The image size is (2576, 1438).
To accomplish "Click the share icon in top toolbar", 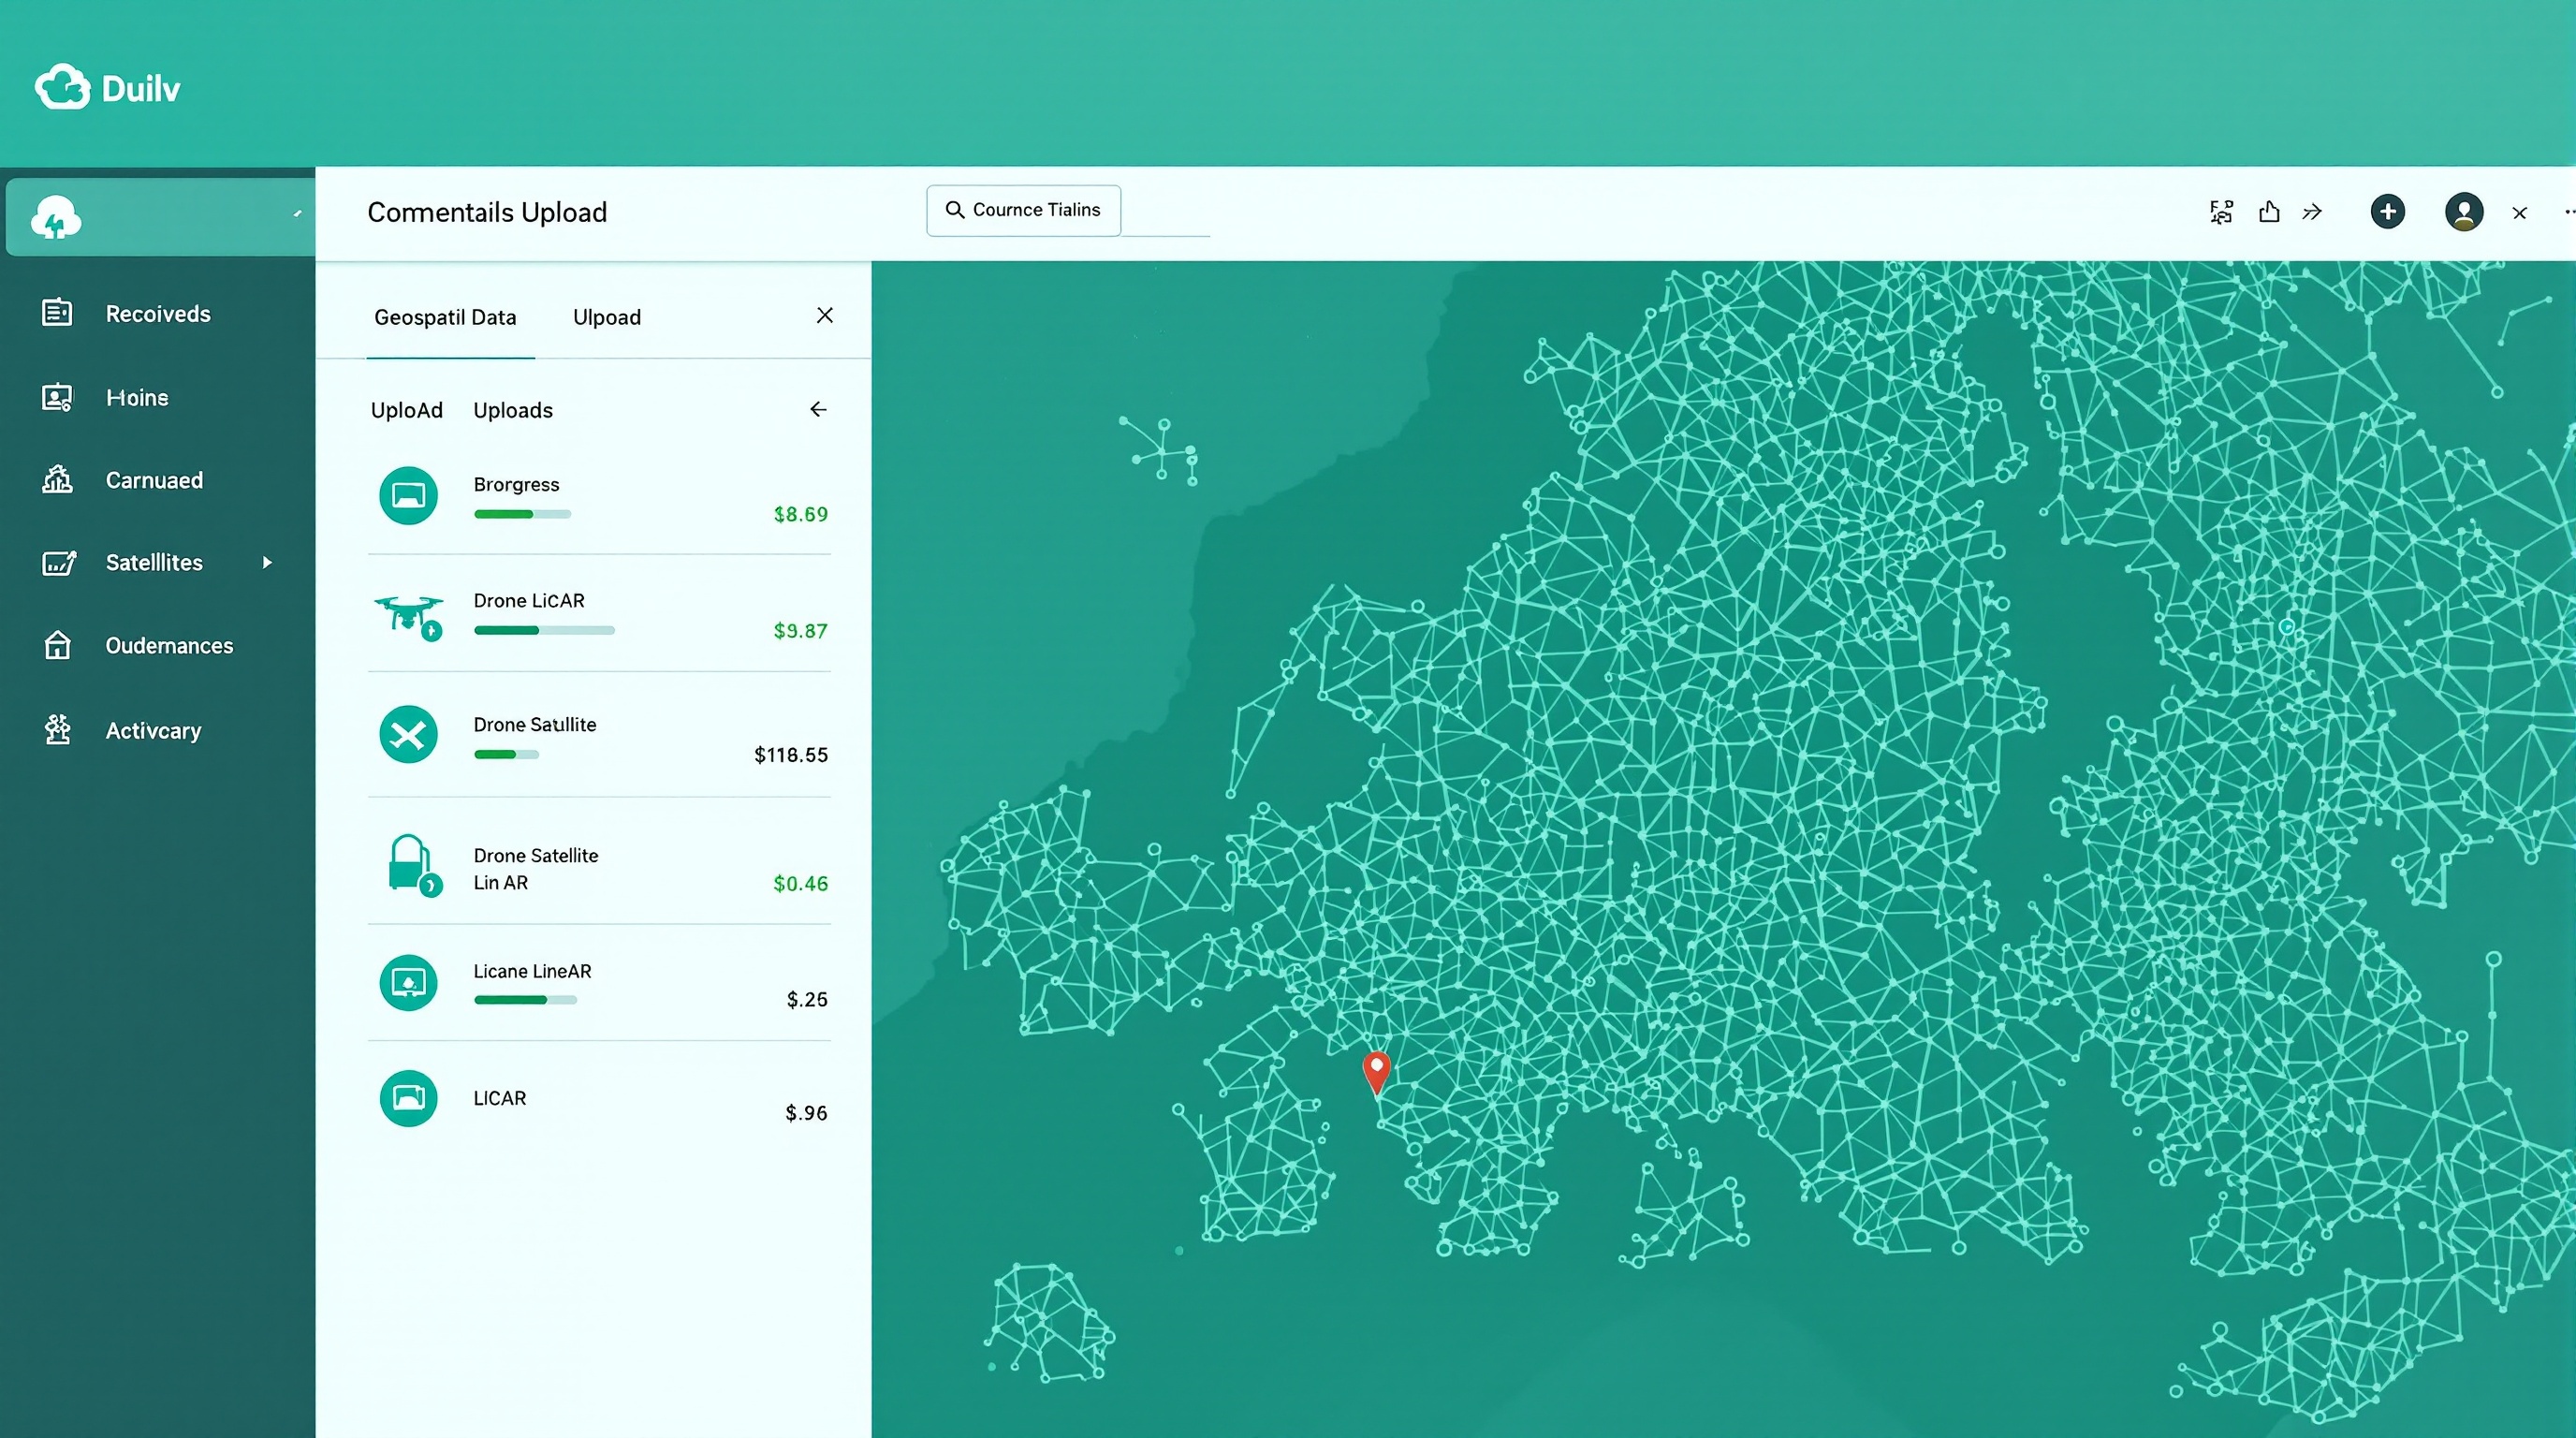I will (2269, 212).
